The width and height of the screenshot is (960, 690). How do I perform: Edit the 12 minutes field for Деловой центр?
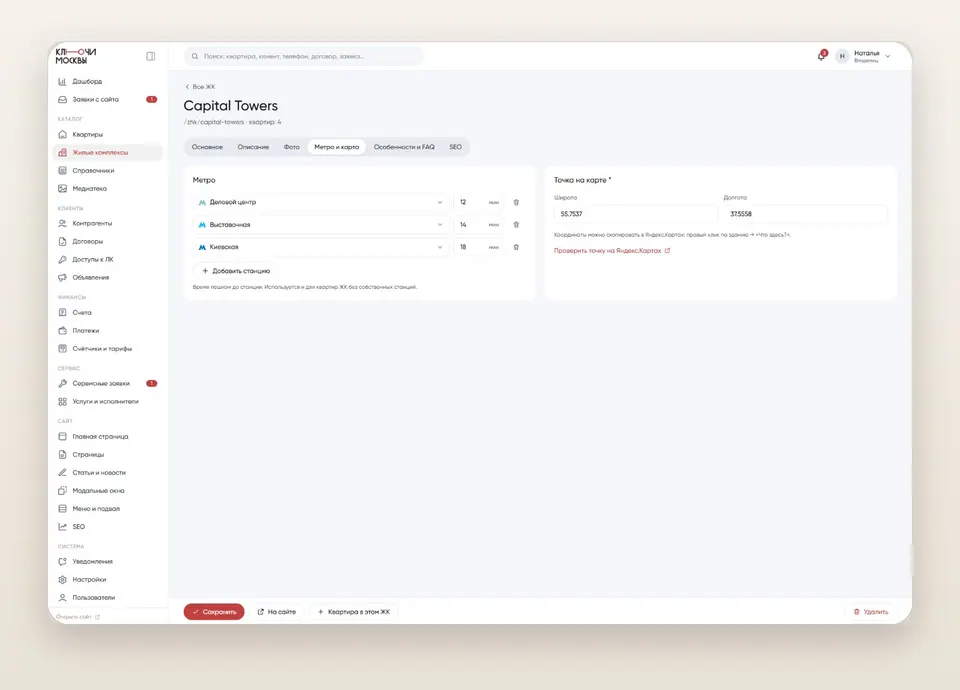point(479,202)
